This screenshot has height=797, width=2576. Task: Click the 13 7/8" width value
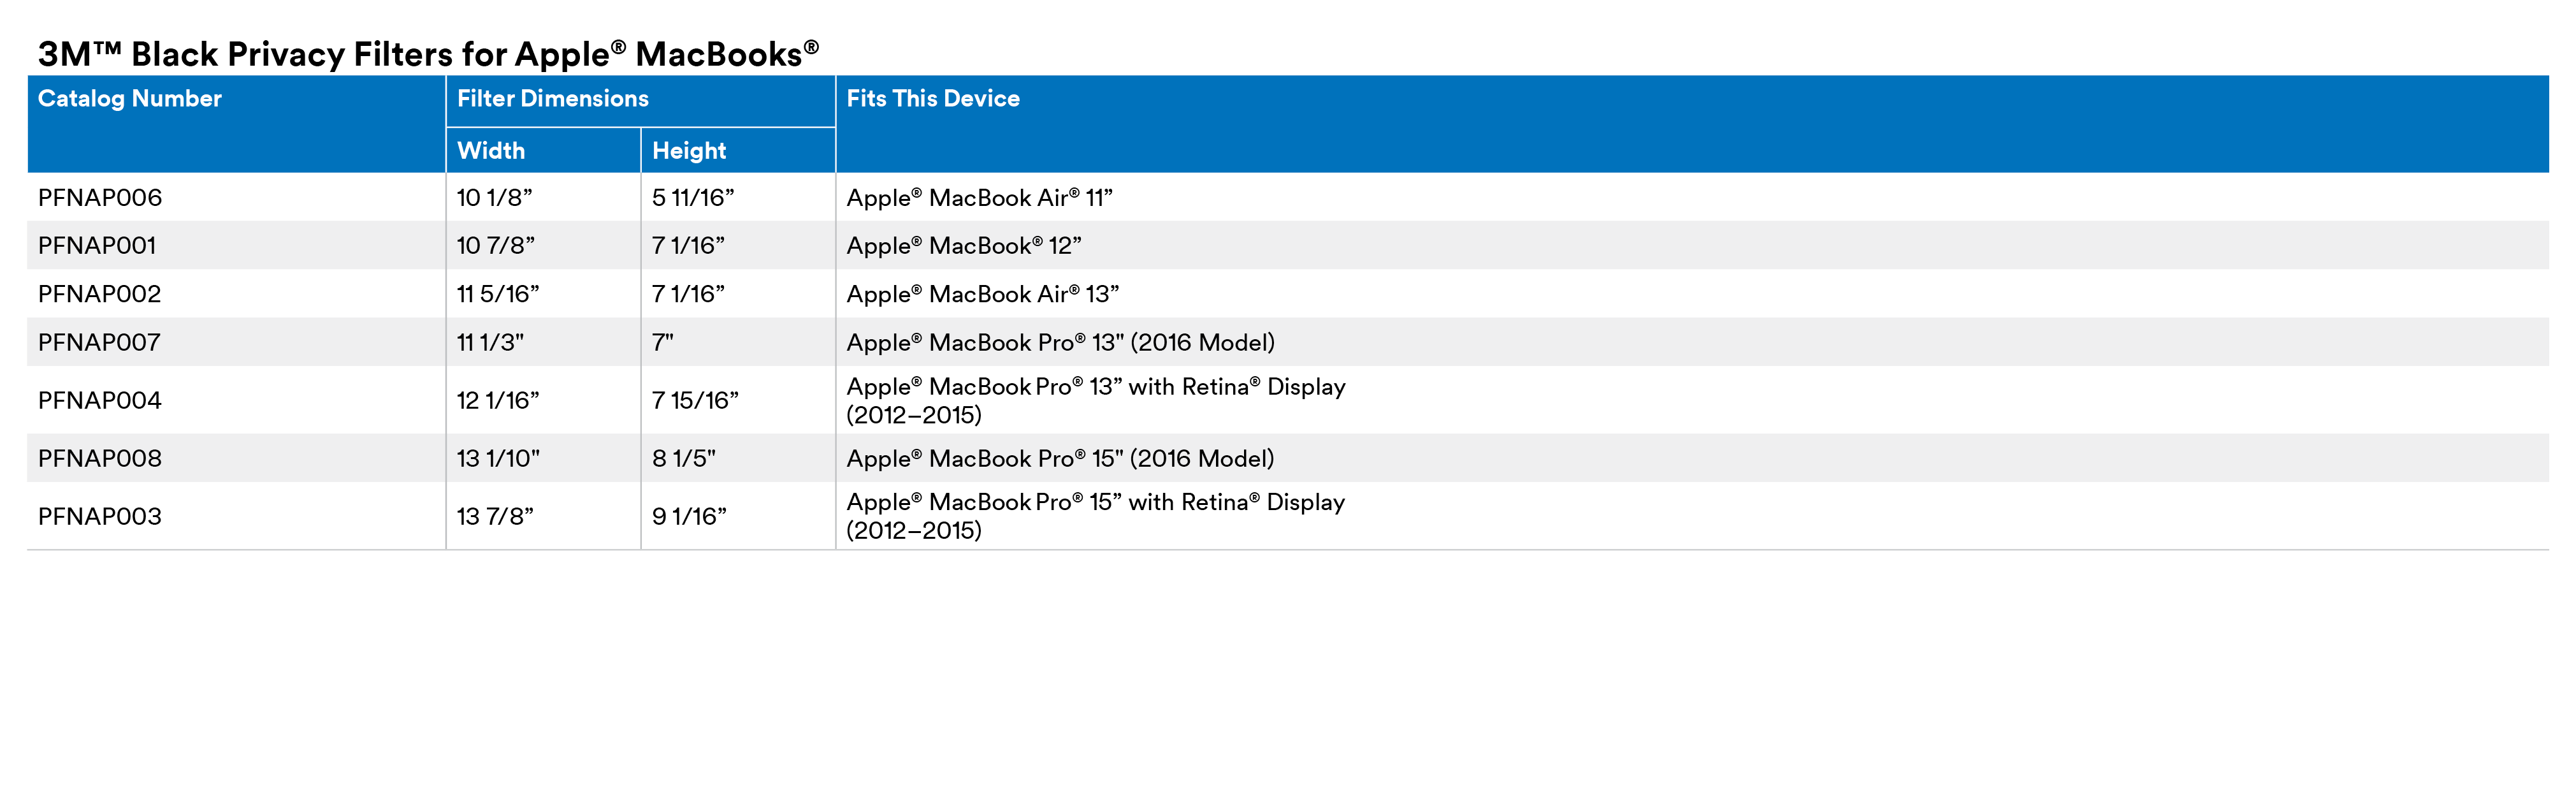[495, 517]
